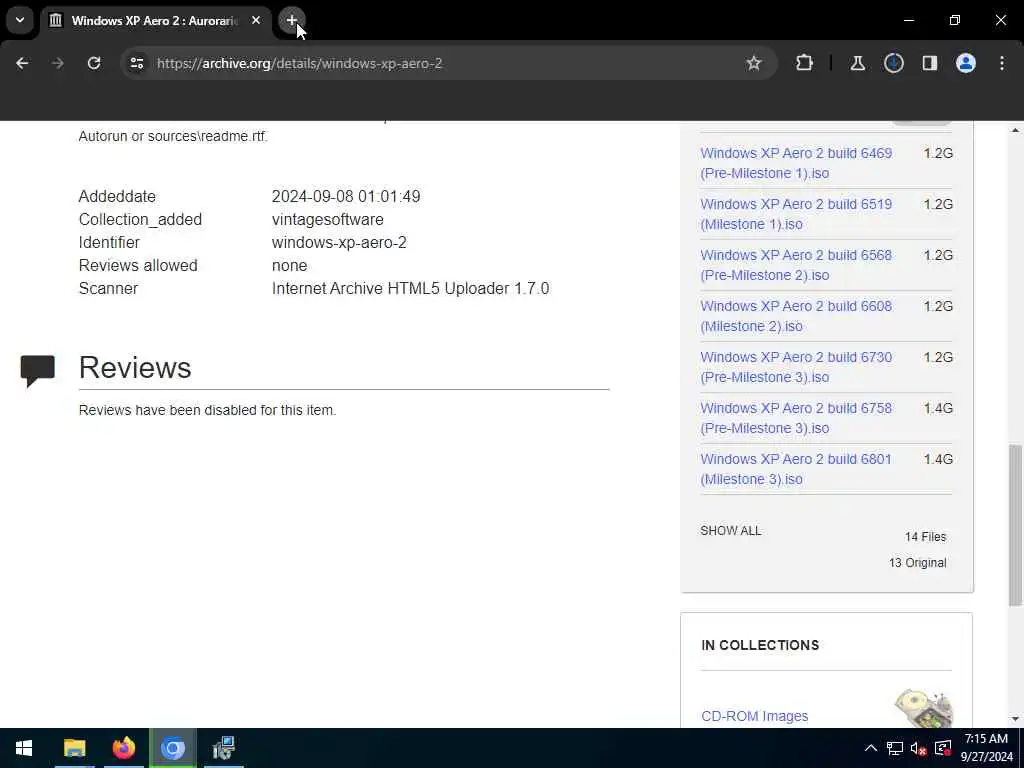Click the 'Reviews allowed' value none
1024x768 pixels.
tap(289, 266)
